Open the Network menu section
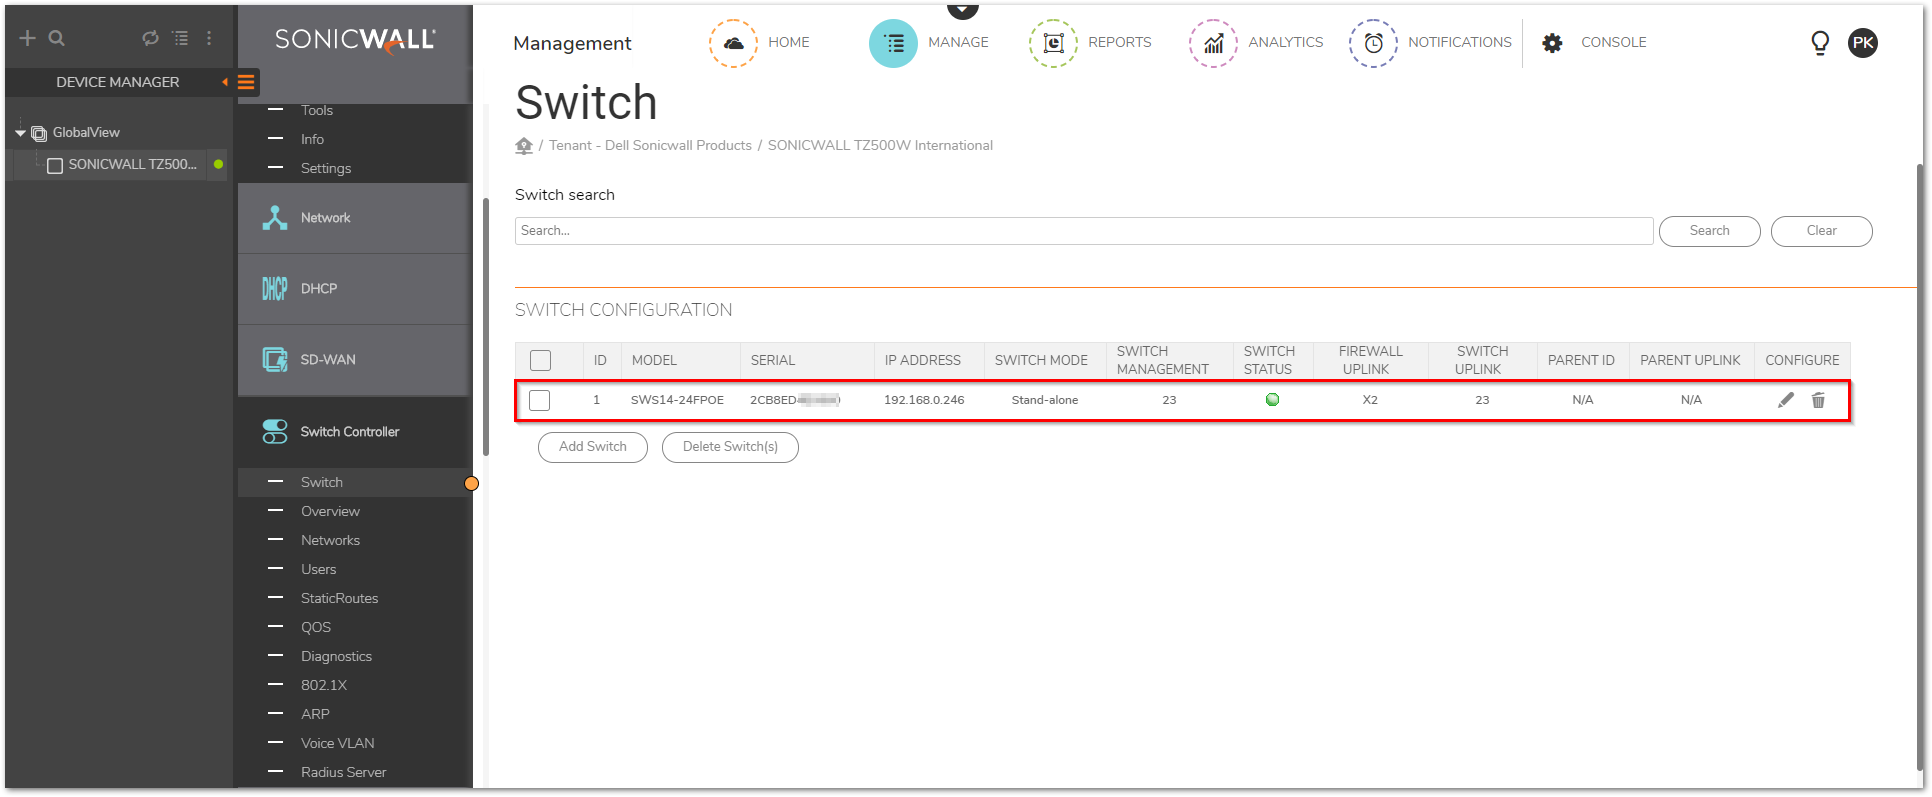 coord(354,218)
